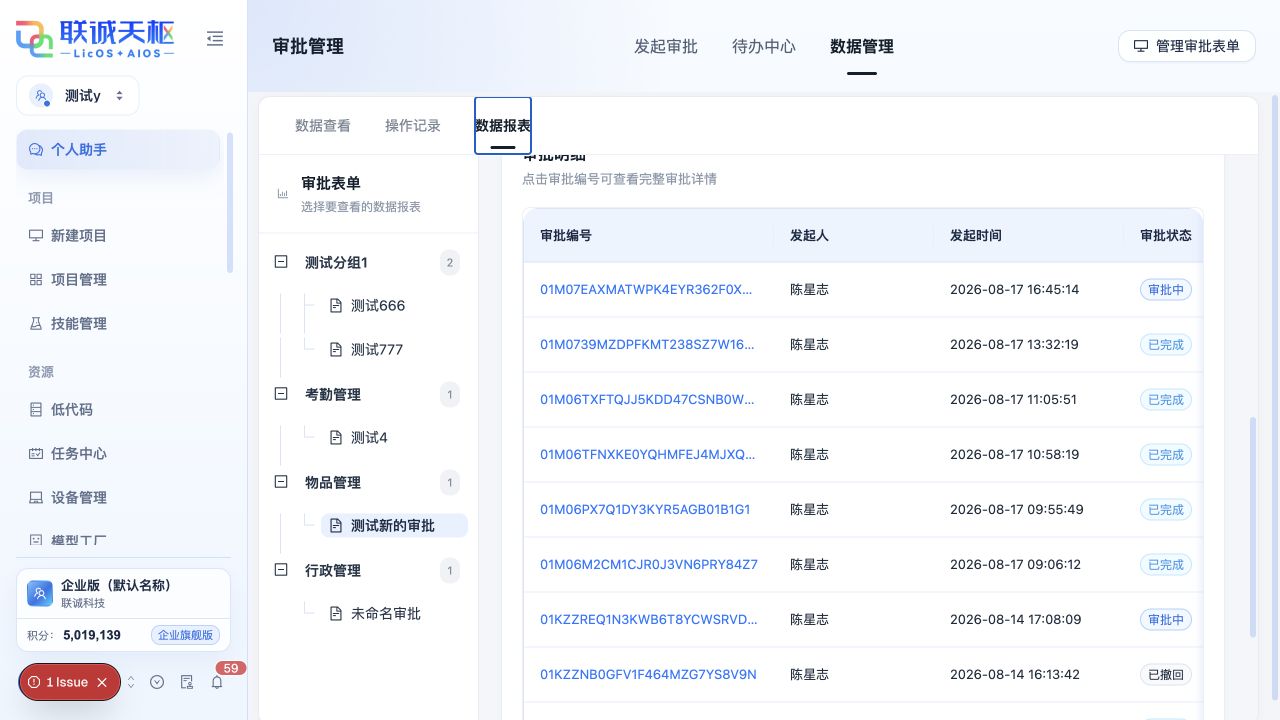Image resolution: width=1280 pixels, height=720 pixels.
Task: Open the 测试y user switcher dropdown
Action: pyautogui.click(x=78, y=96)
